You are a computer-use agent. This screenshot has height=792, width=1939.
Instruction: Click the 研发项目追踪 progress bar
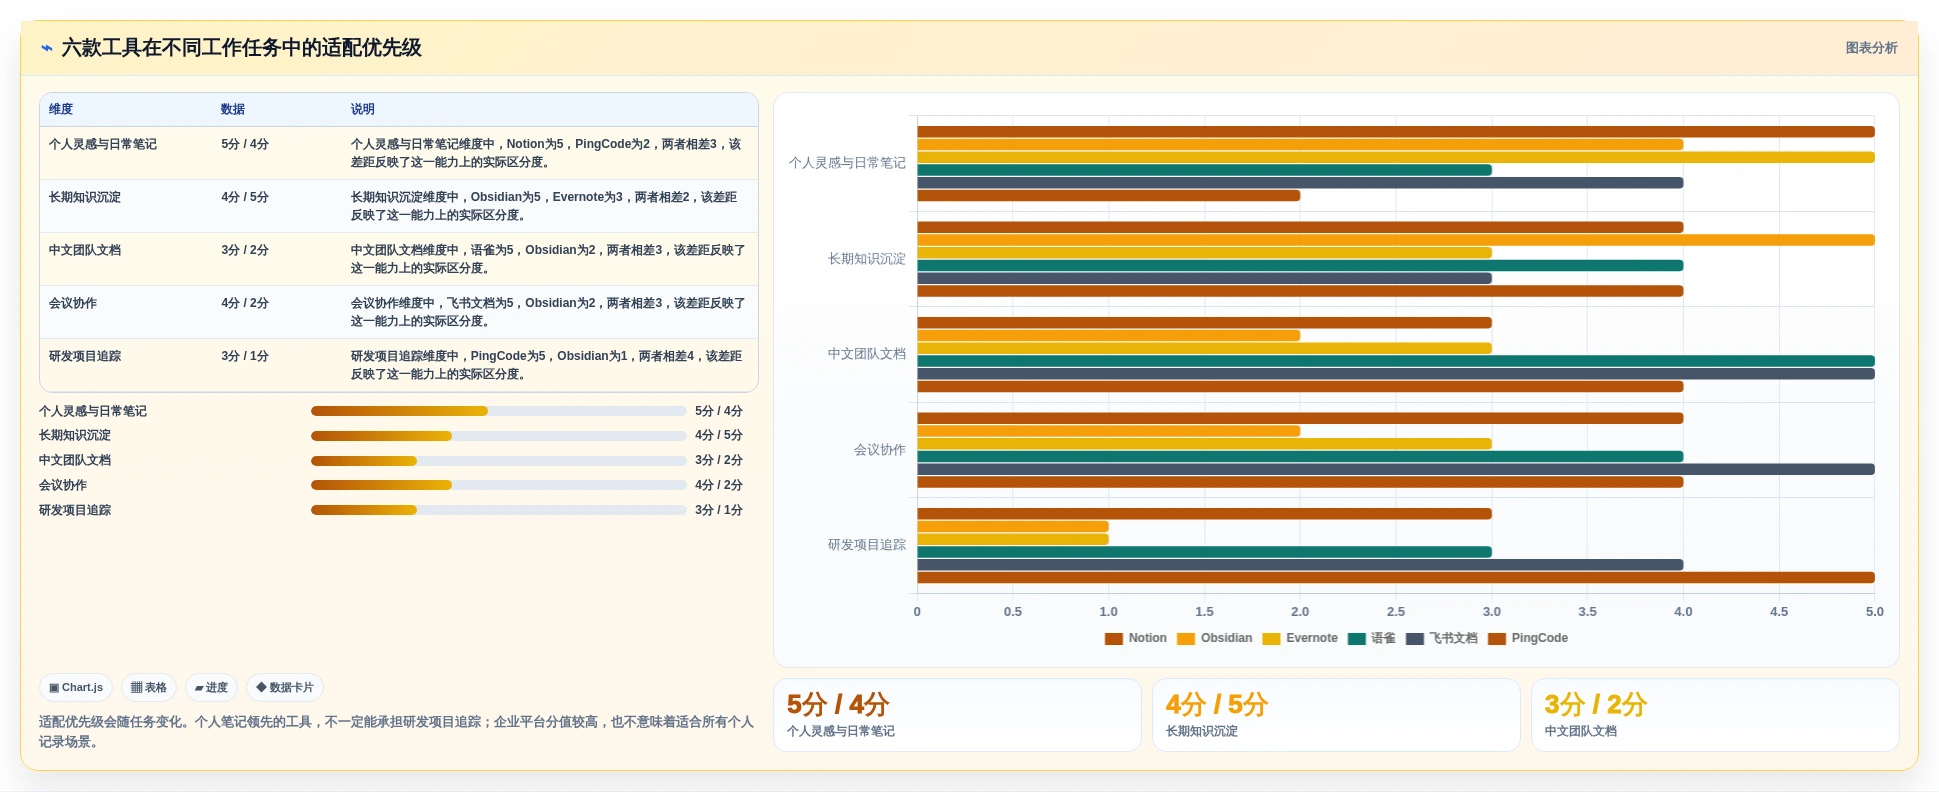tap(498, 510)
